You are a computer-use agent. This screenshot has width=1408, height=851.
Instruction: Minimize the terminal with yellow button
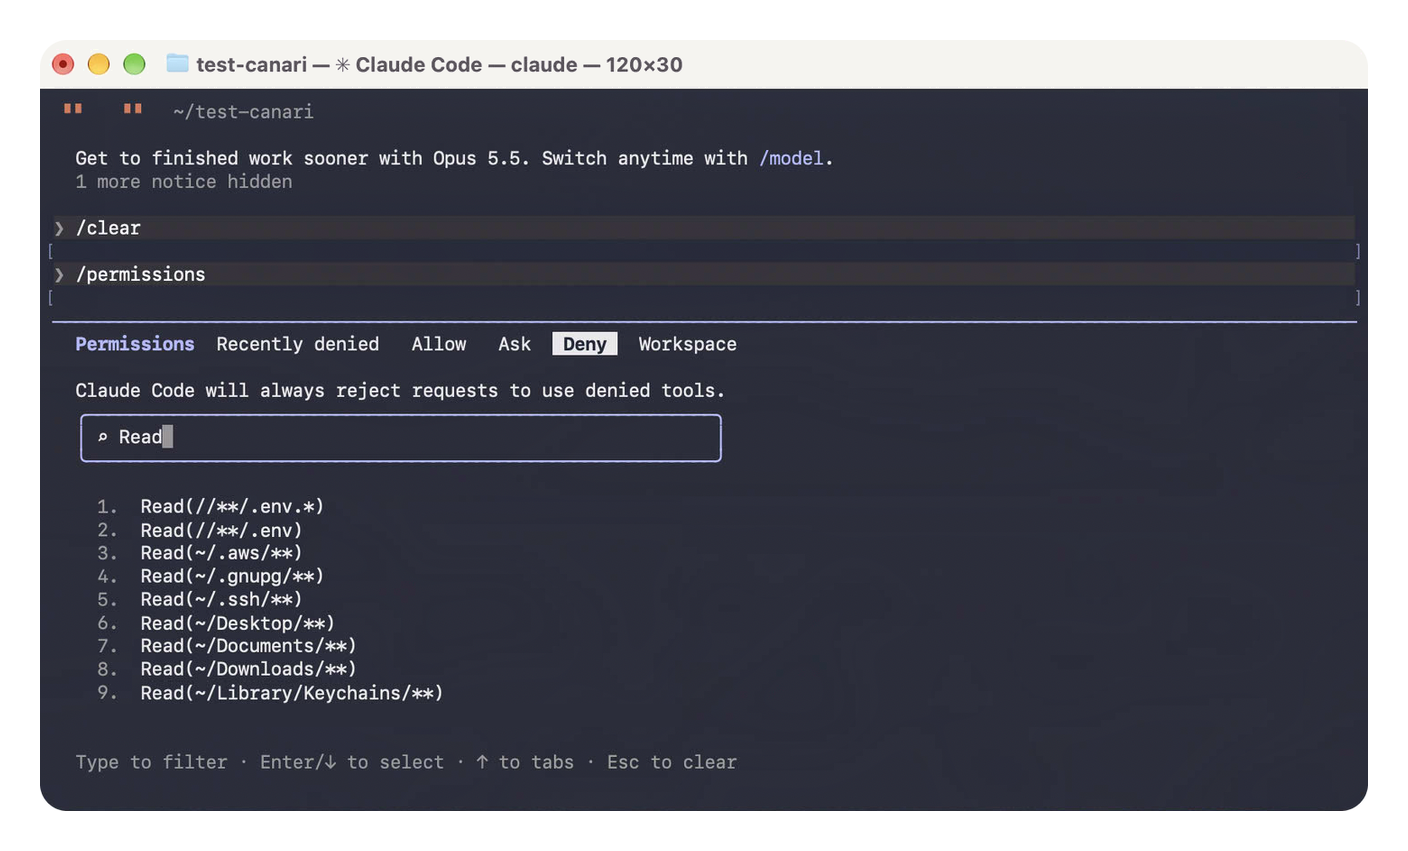(x=98, y=64)
